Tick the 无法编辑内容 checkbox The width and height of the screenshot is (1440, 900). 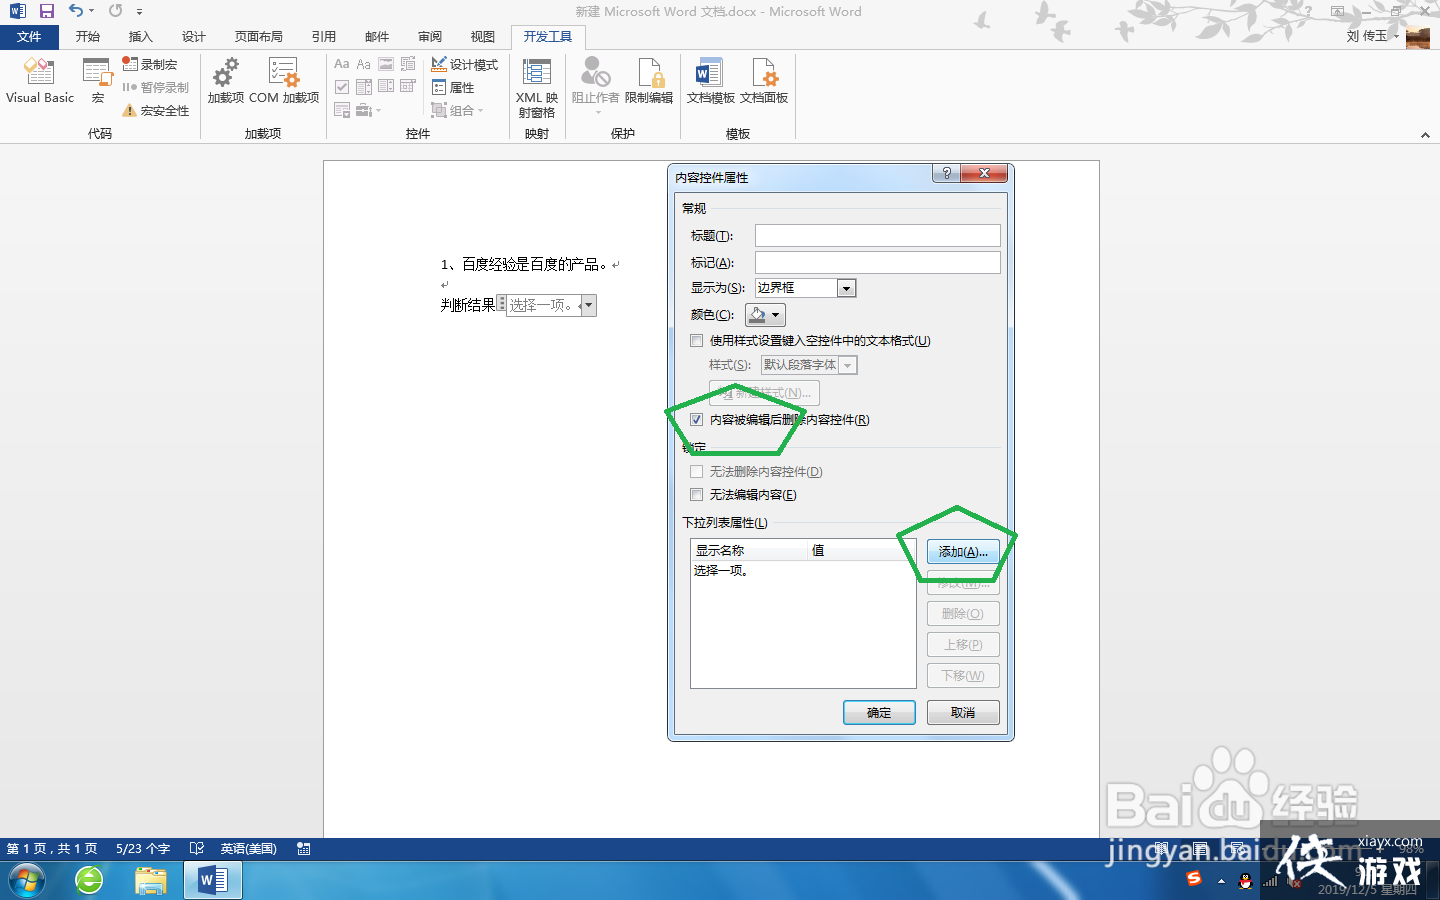pos(697,495)
